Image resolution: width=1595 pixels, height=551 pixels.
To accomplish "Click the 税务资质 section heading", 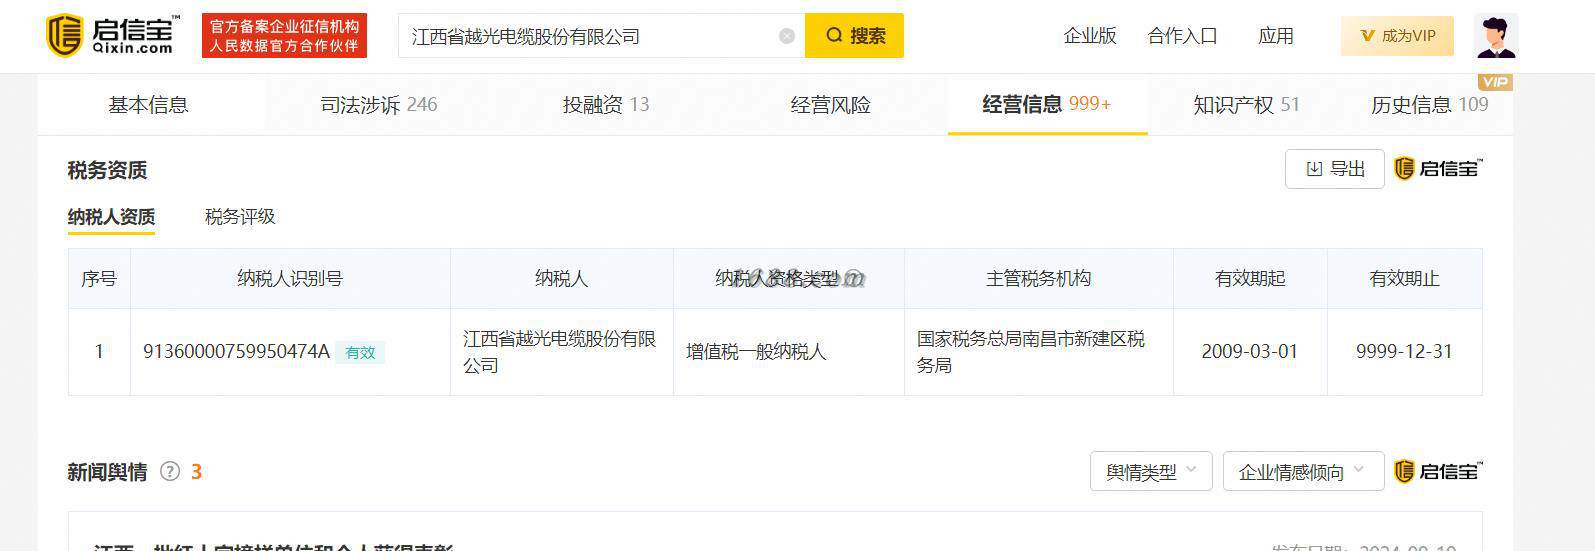I will pos(107,171).
